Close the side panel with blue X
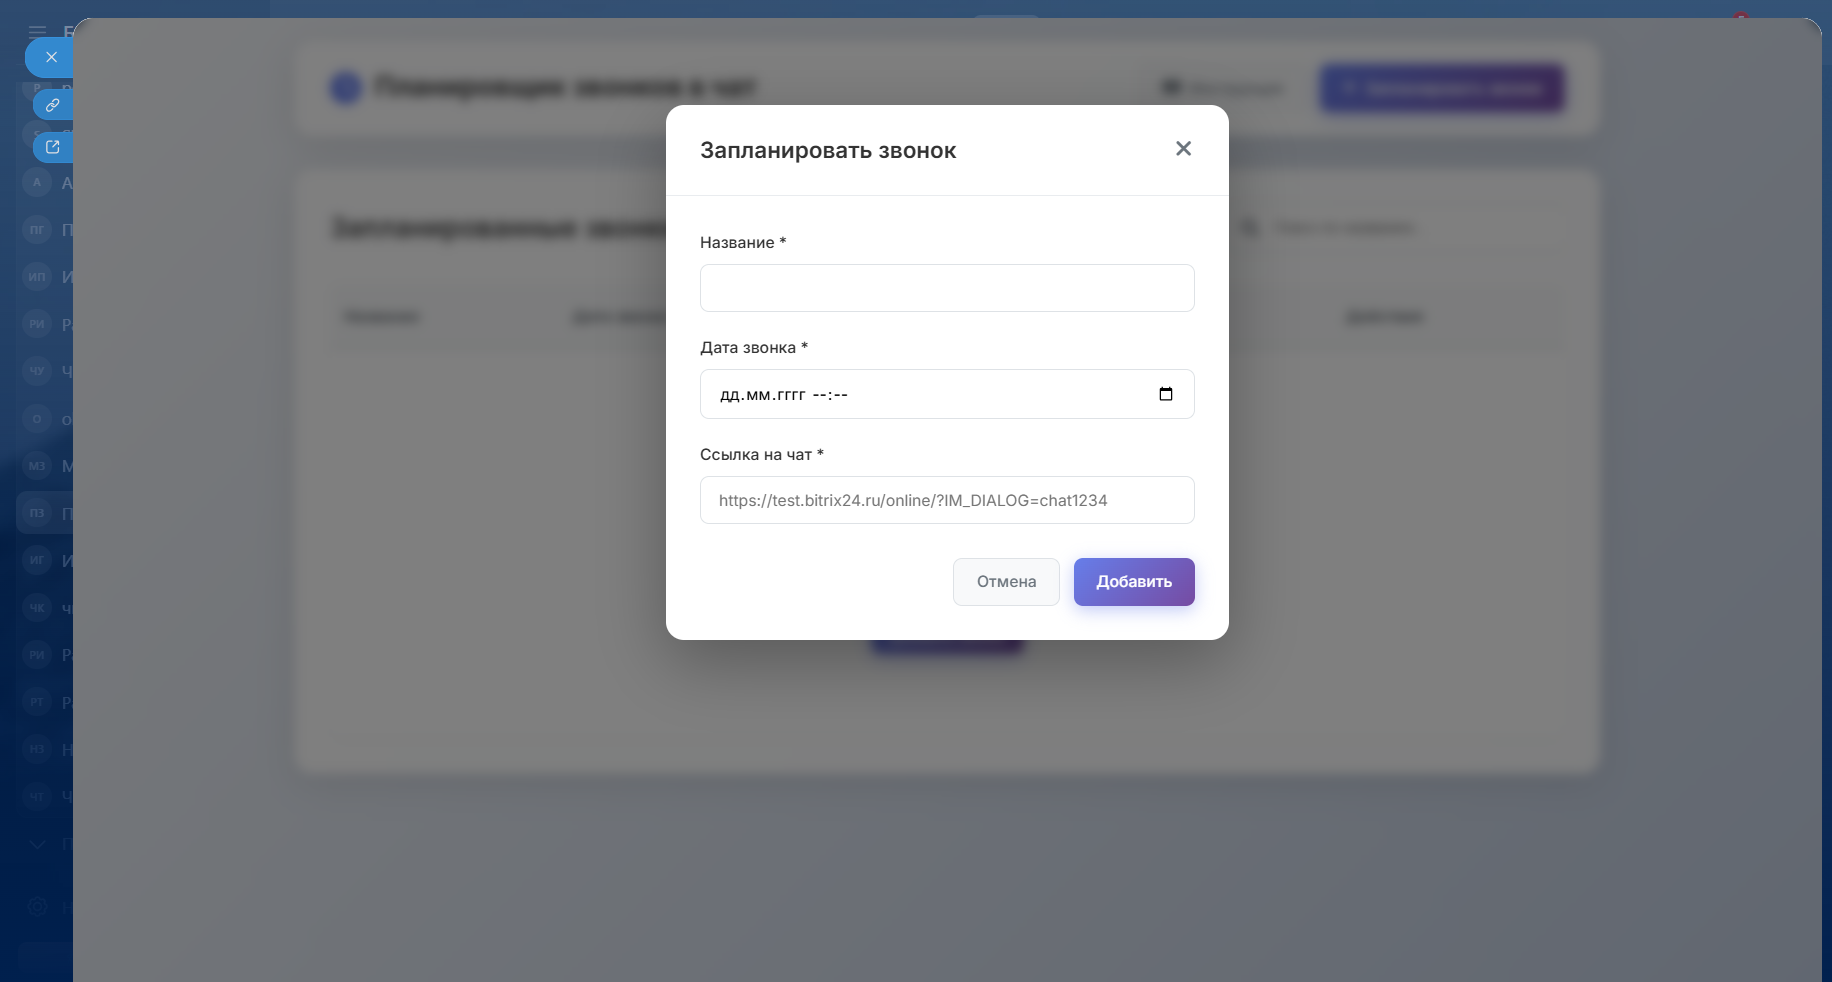The width and height of the screenshot is (1832, 982). pos(51,58)
